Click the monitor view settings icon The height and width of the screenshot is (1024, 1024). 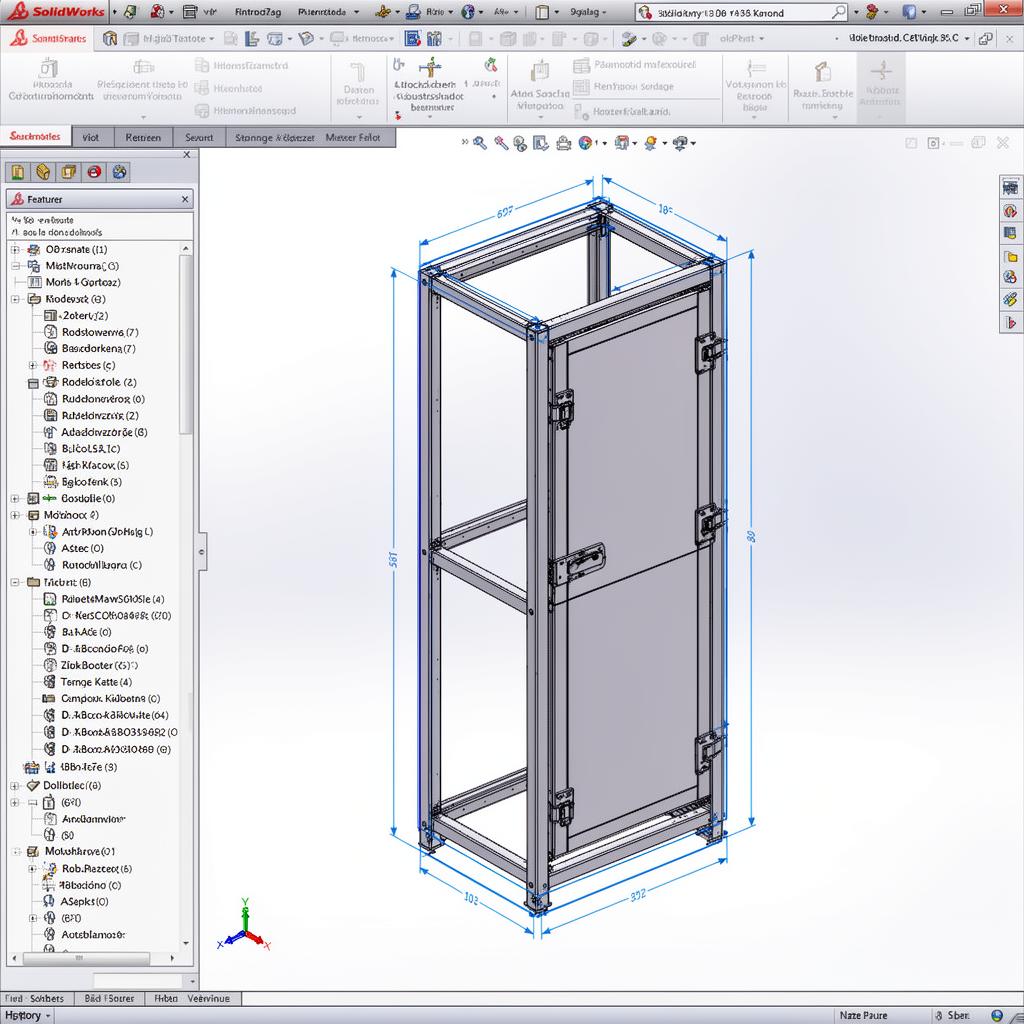tap(680, 143)
